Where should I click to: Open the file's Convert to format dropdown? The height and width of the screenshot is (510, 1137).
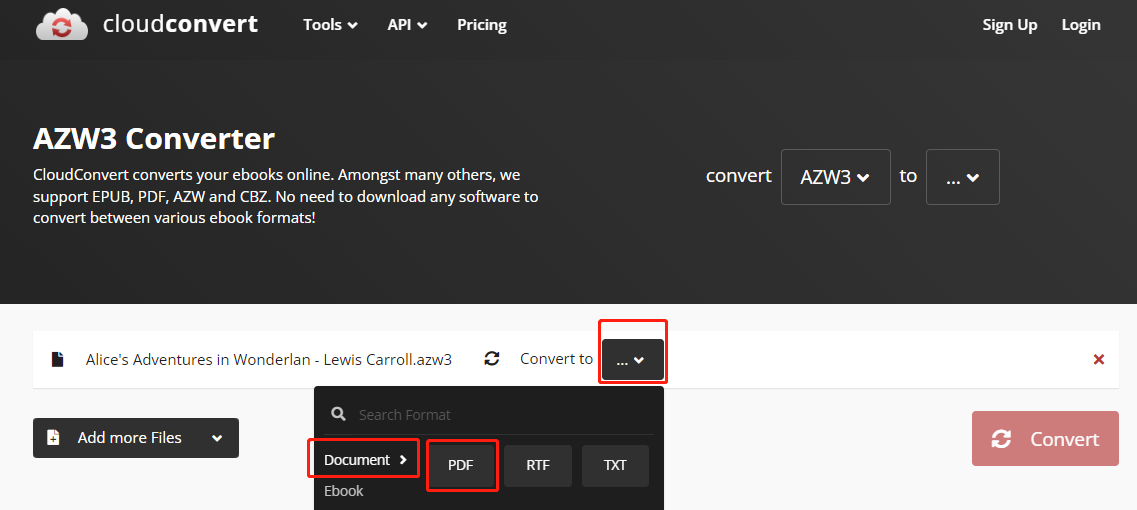click(x=632, y=359)
